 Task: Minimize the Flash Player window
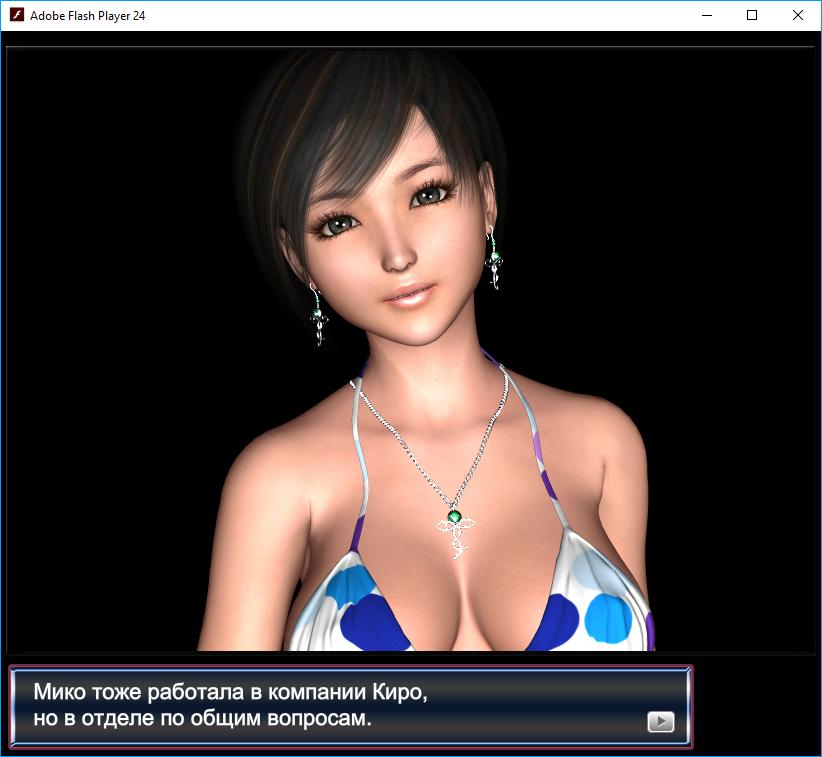pos(706,15)
